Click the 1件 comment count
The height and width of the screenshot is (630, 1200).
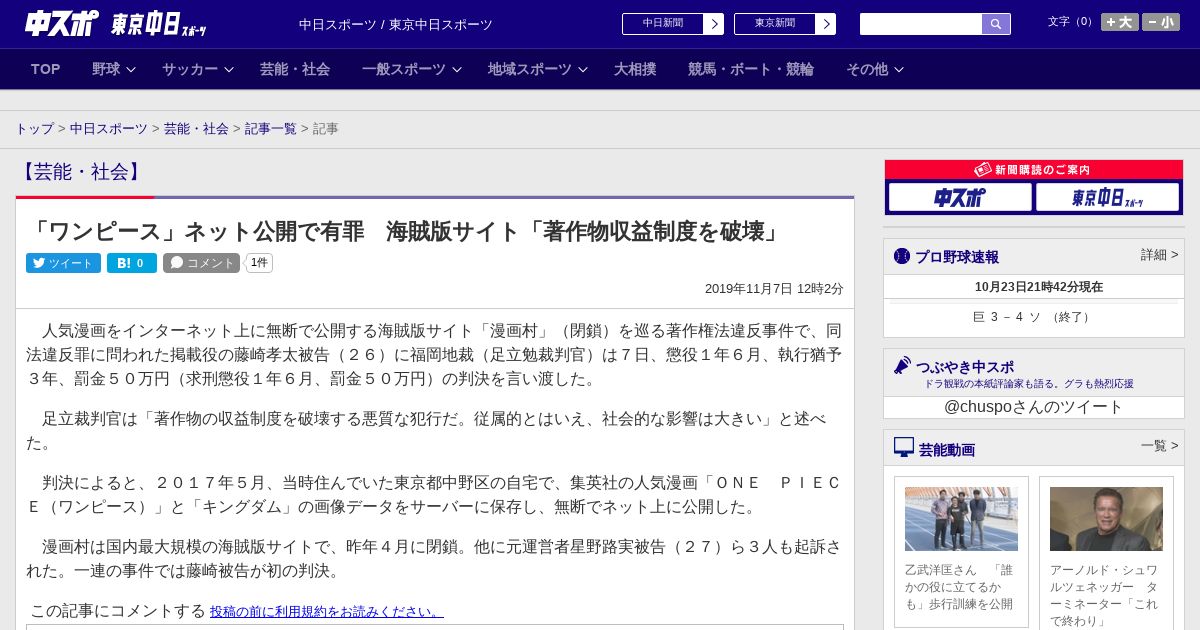point(259,263)
